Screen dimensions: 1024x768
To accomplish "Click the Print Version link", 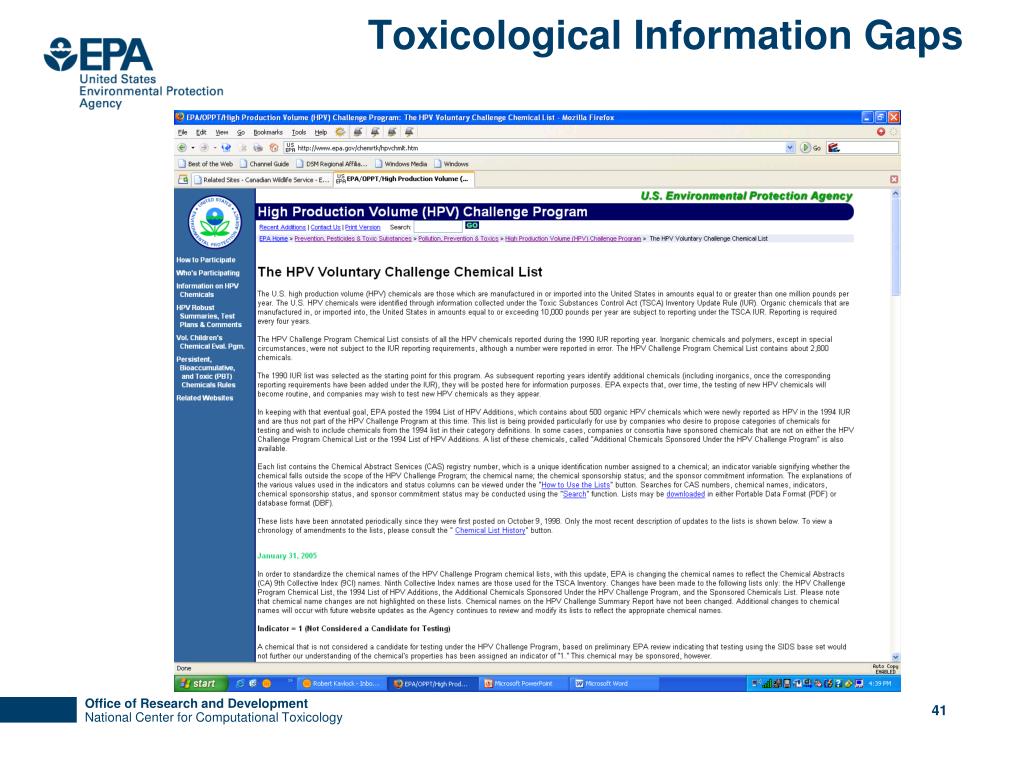I will (362, 227).
